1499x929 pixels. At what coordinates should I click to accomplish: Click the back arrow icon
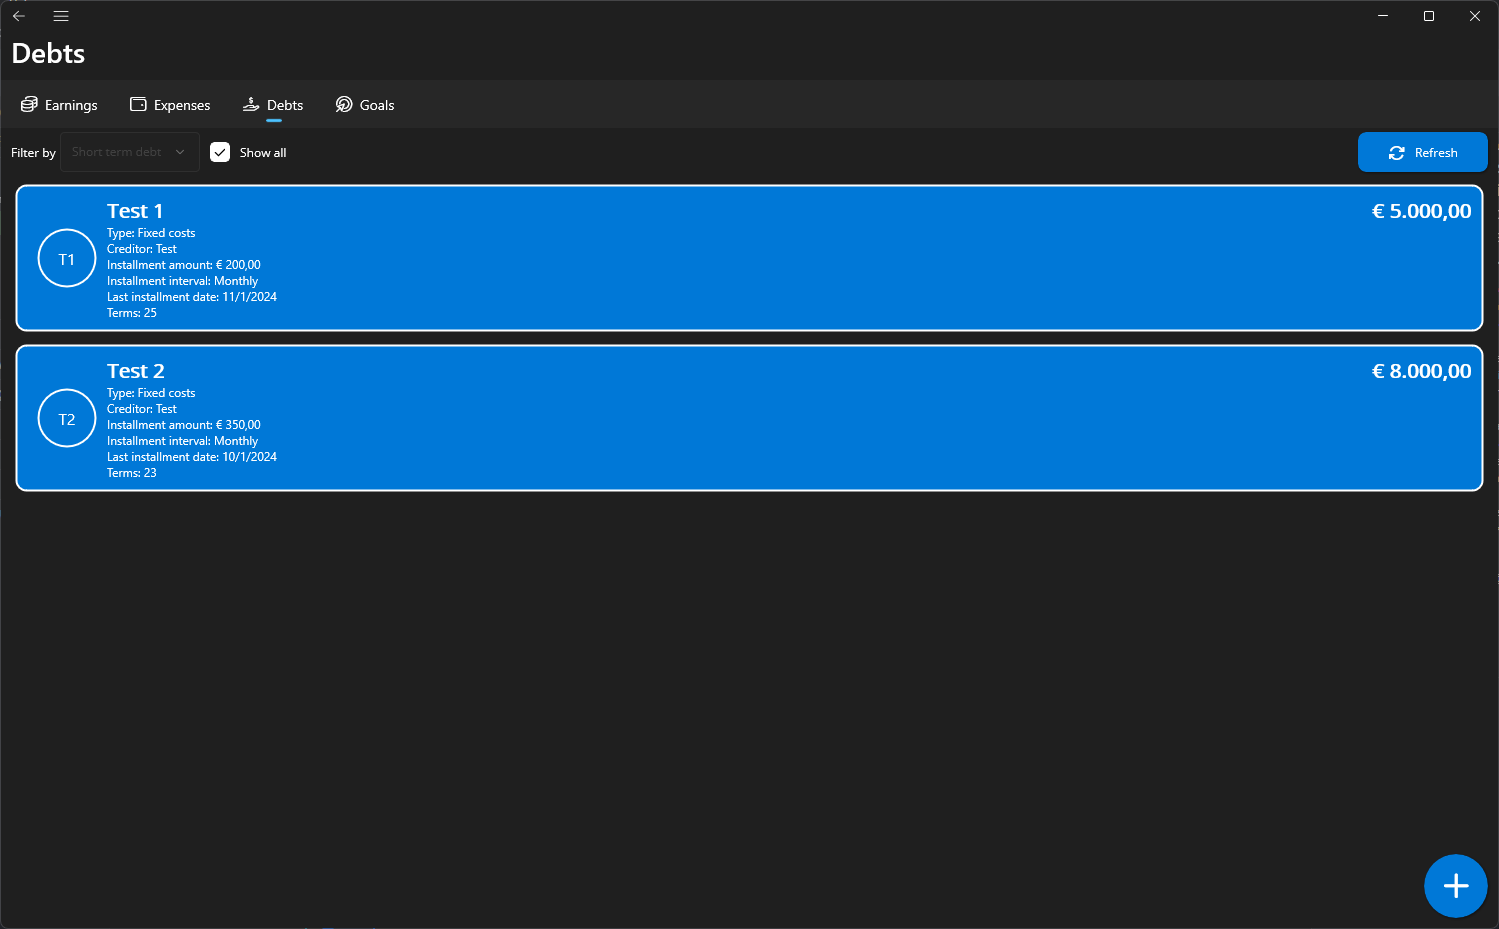(18, 16)
